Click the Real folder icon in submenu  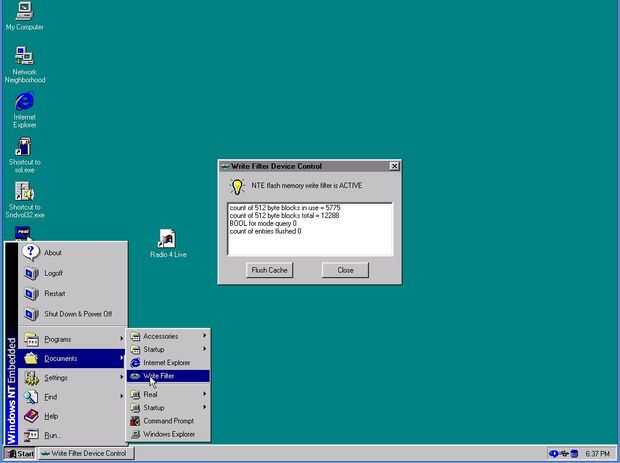click(135, 394)
